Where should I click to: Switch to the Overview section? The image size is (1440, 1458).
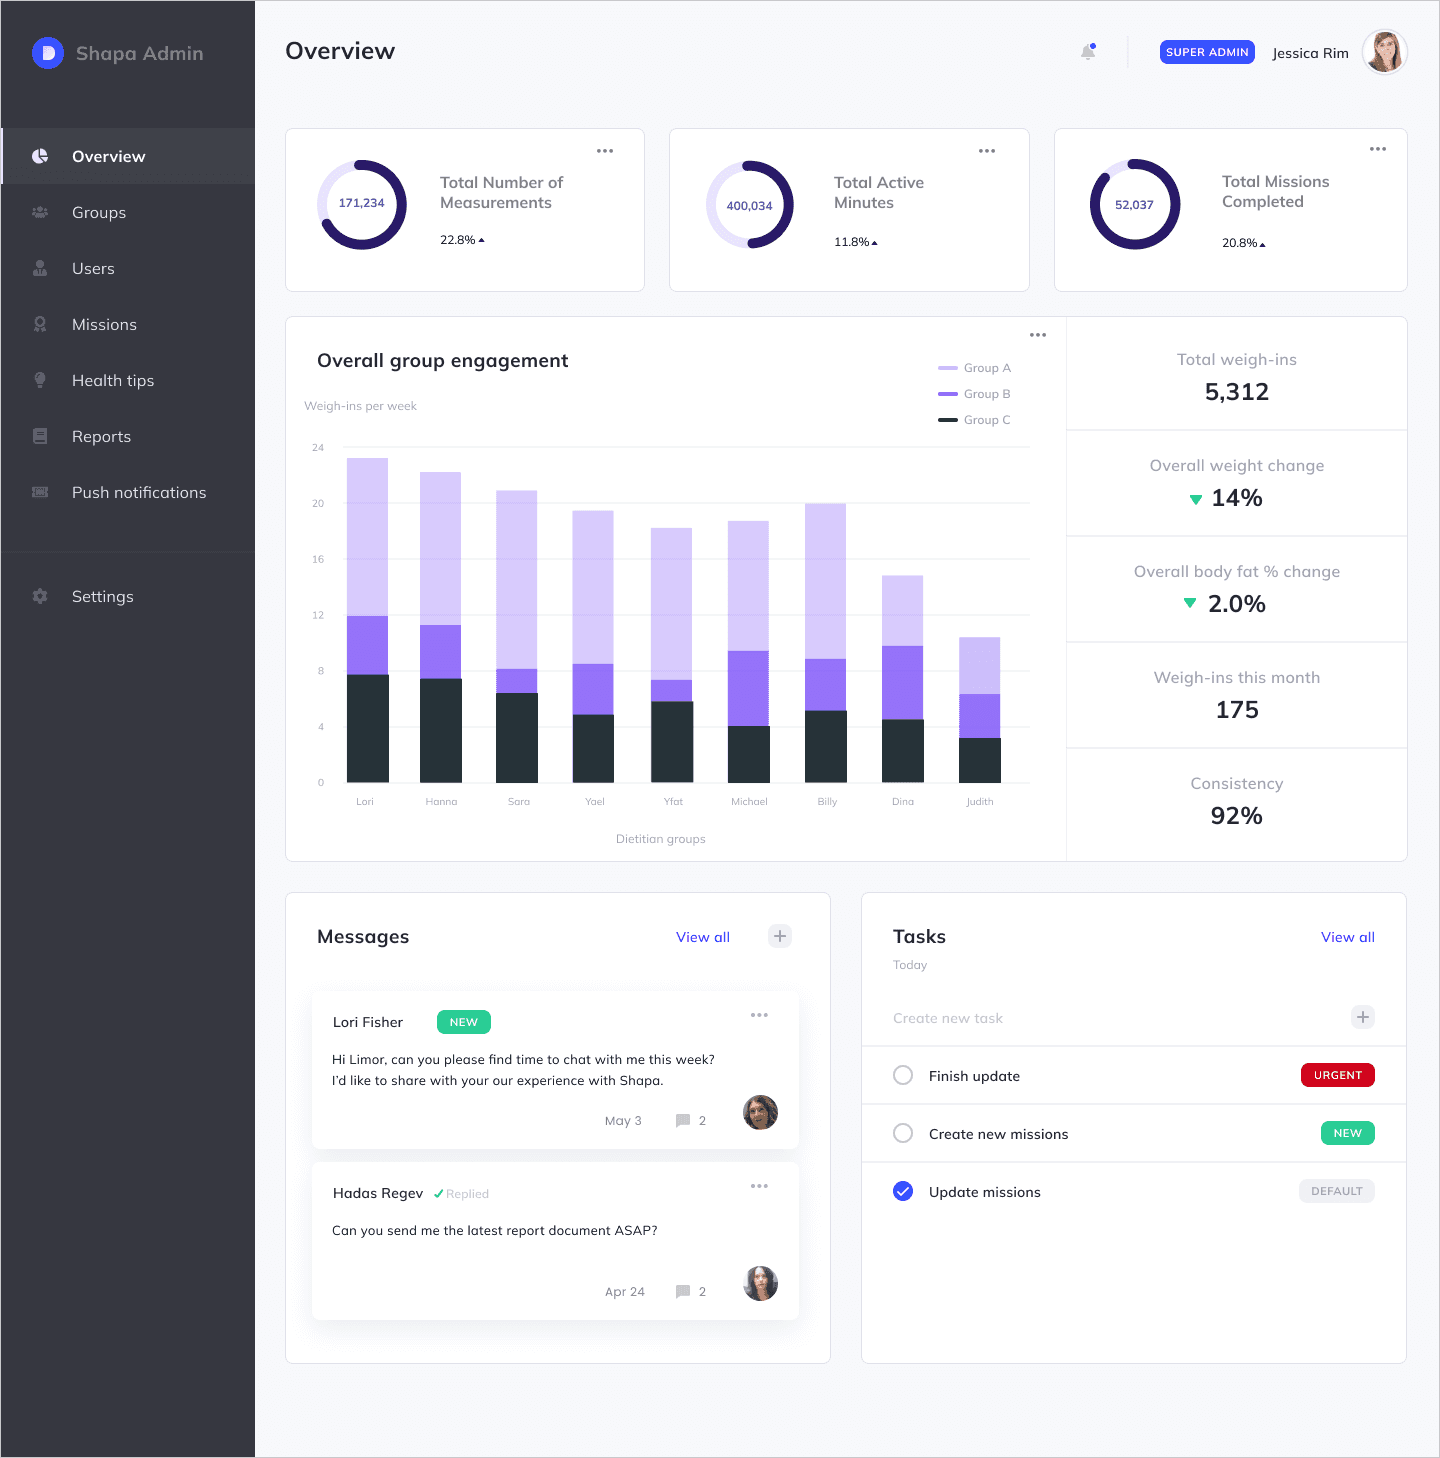coord(109,156)
